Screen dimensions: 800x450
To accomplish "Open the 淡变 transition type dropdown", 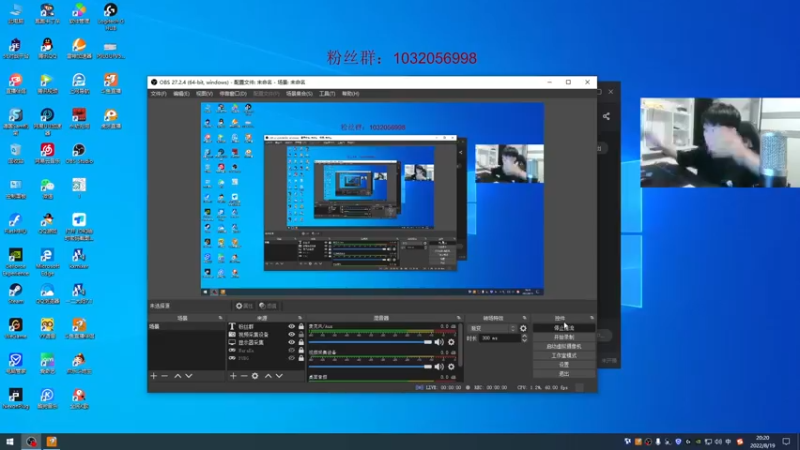I will coord(492,329).
